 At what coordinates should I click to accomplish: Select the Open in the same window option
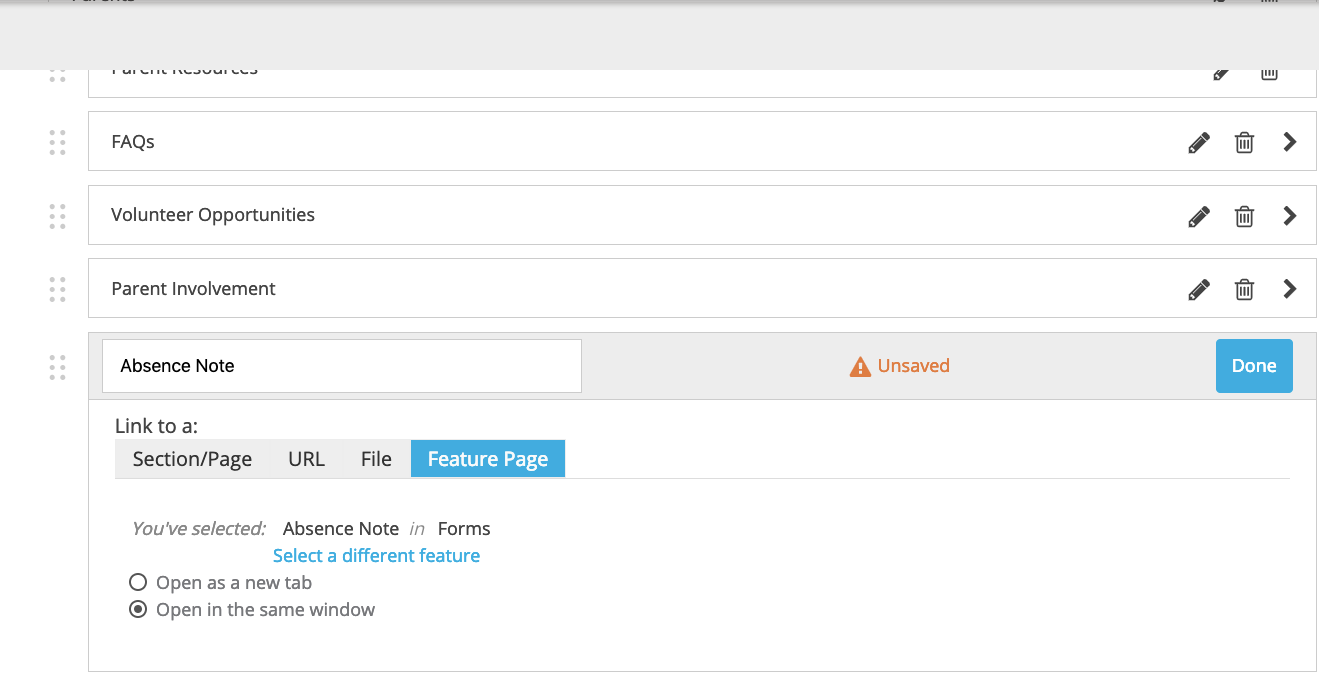pos(137,609)
